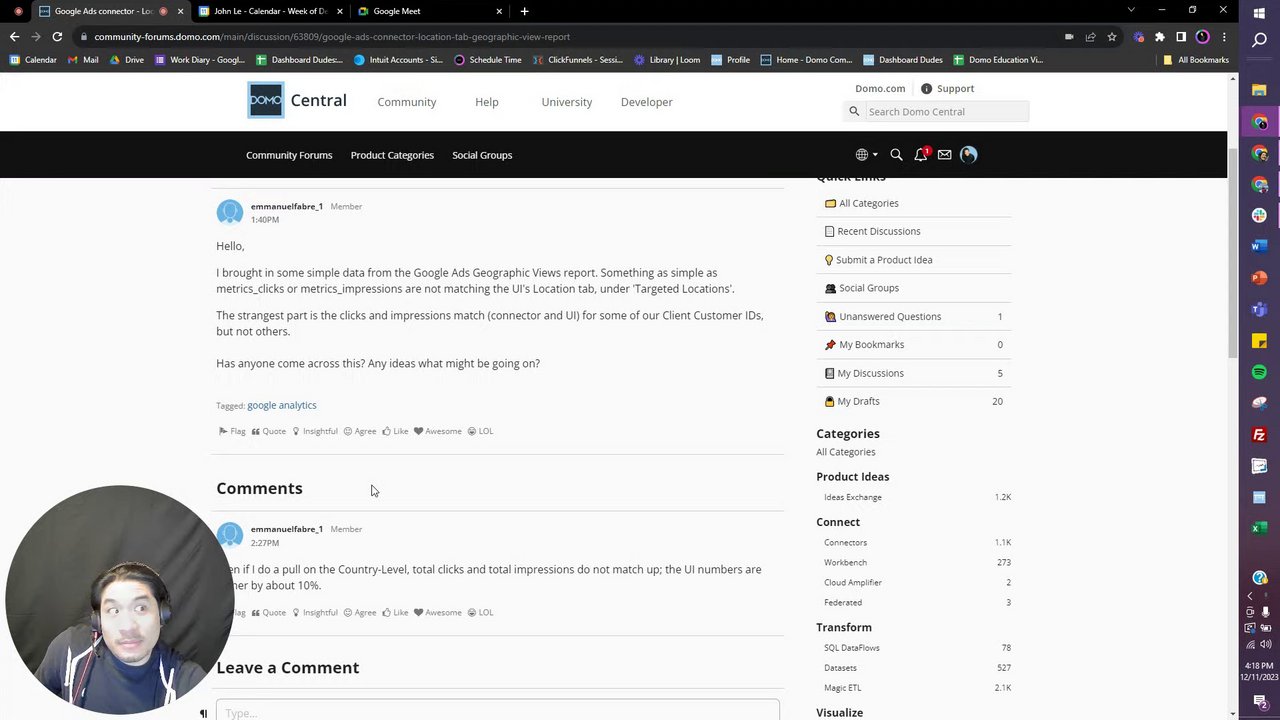1280x720 pixels.
Task: Open Connectors category
Action: click(845, 542)
